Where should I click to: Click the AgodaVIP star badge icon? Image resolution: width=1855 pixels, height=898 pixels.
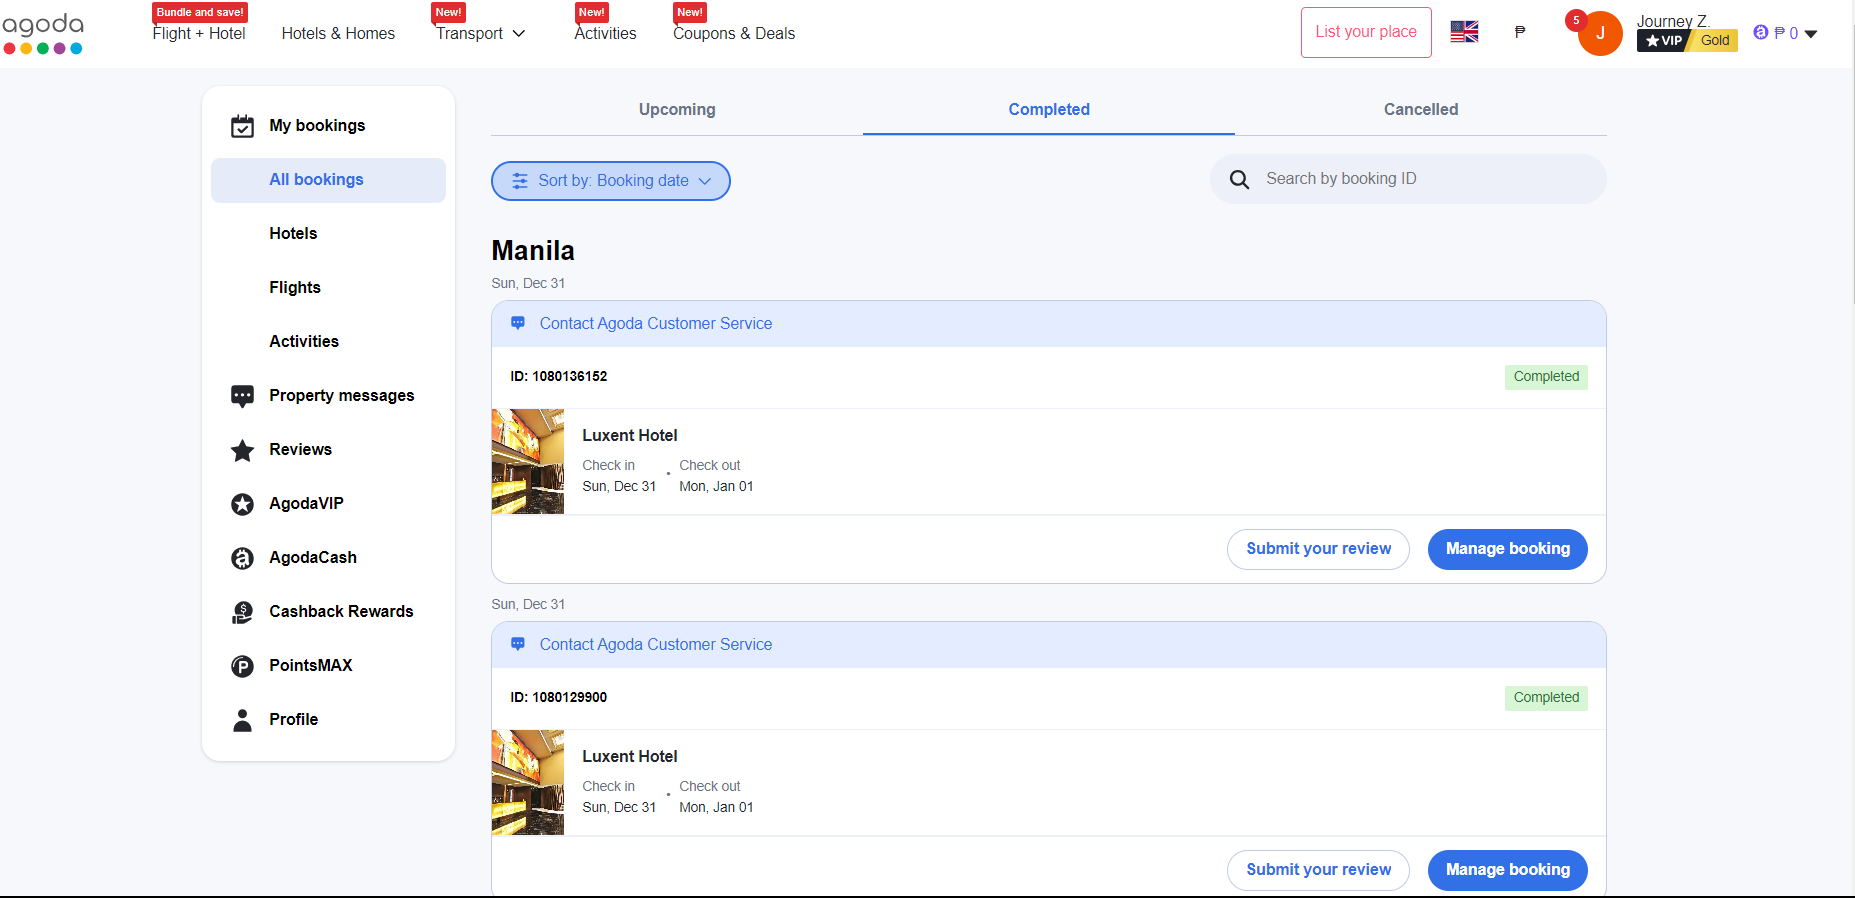[242, 504]
